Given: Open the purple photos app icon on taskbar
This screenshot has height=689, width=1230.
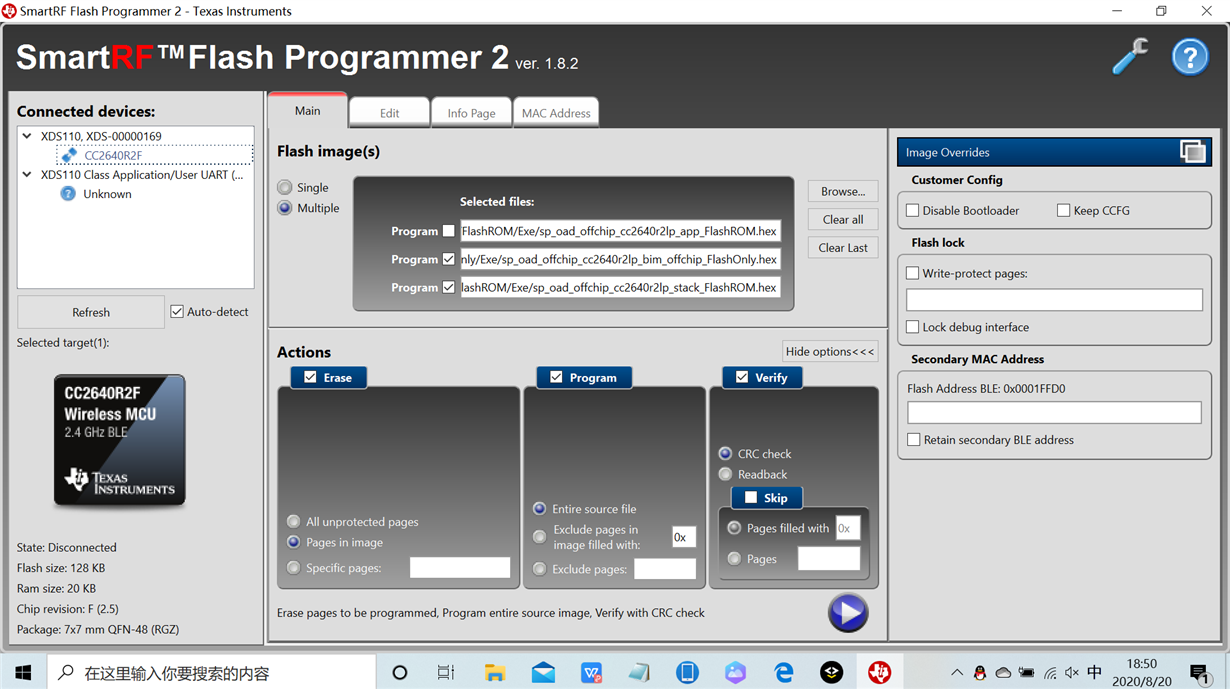Looking at the screenshot, I should coord(735,673).
